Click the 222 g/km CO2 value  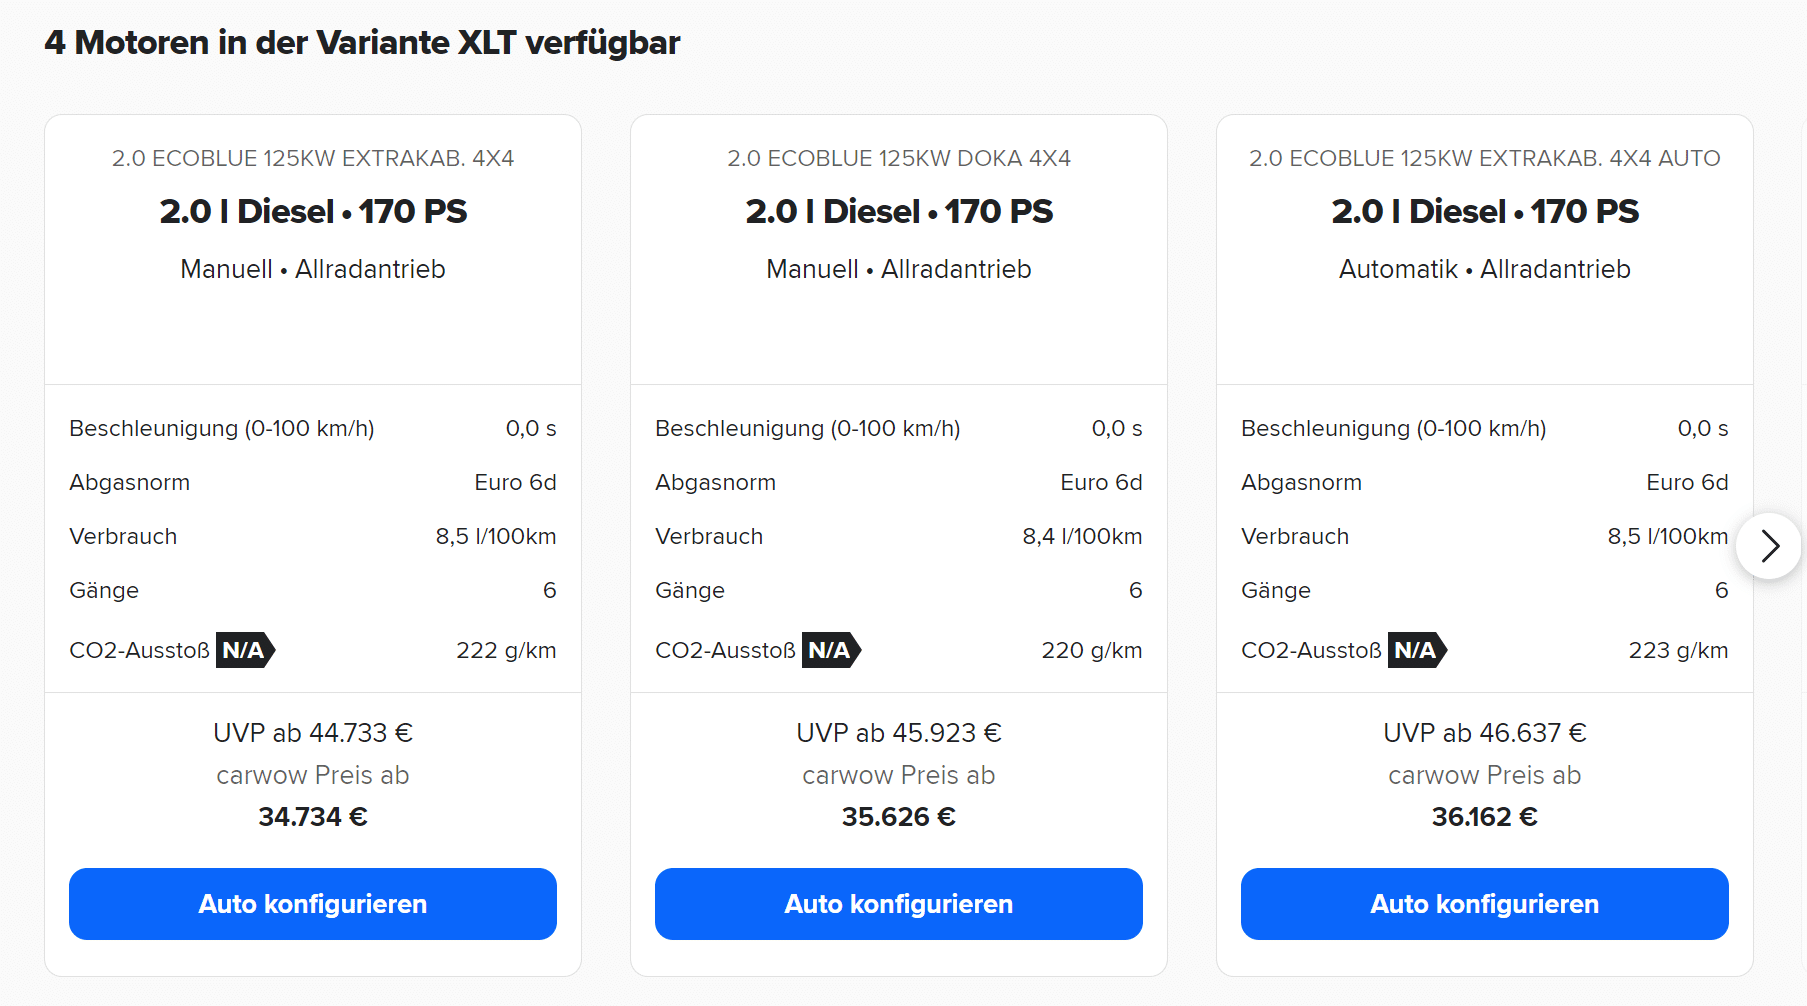[x=506, y=650]
